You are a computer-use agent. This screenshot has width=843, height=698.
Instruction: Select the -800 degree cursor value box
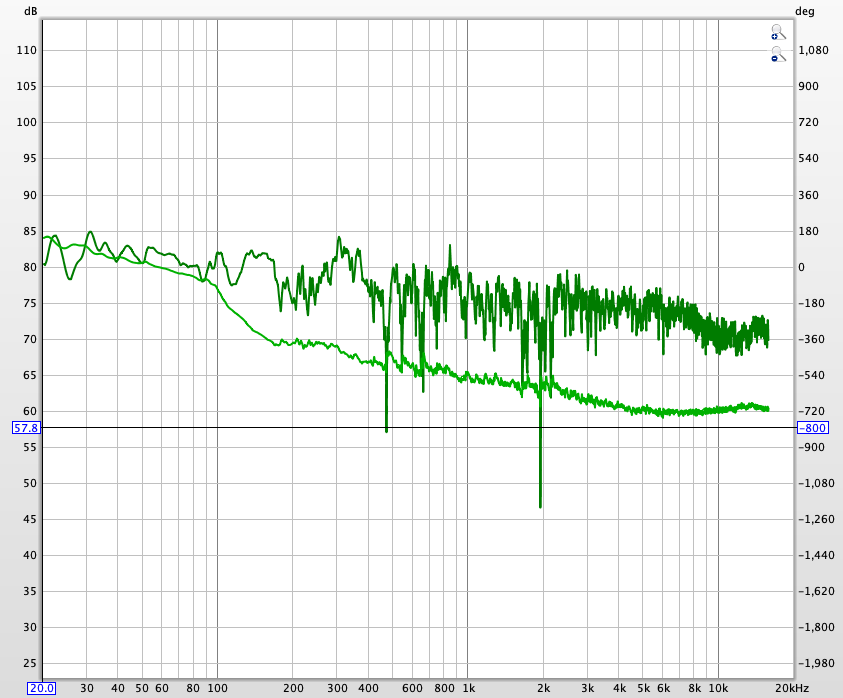click(x=812, y=428)
